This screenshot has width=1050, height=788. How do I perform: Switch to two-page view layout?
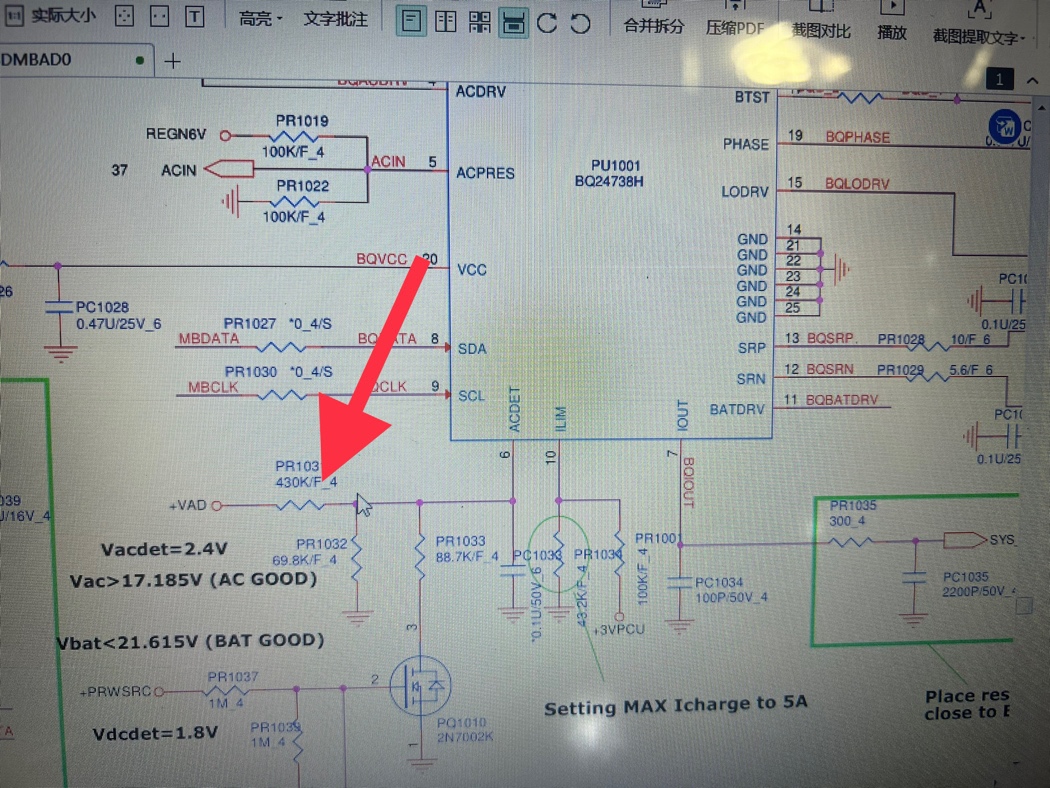click(445, 21)
